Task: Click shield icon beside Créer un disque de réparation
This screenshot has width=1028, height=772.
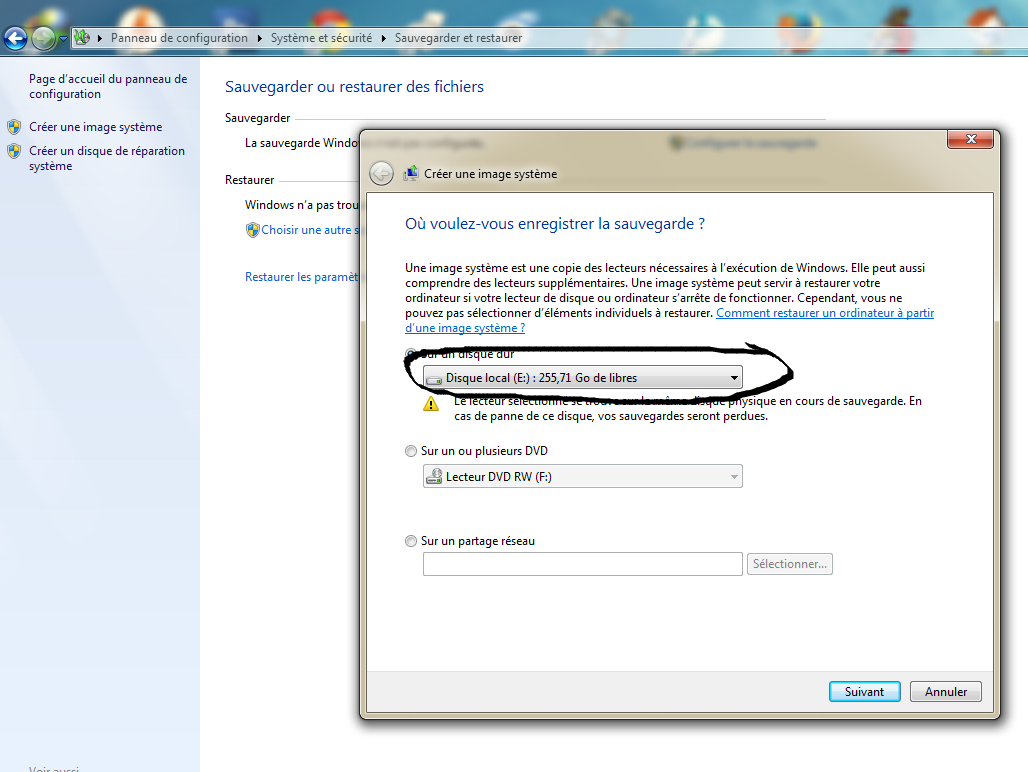Action: (x=14, y=151)
